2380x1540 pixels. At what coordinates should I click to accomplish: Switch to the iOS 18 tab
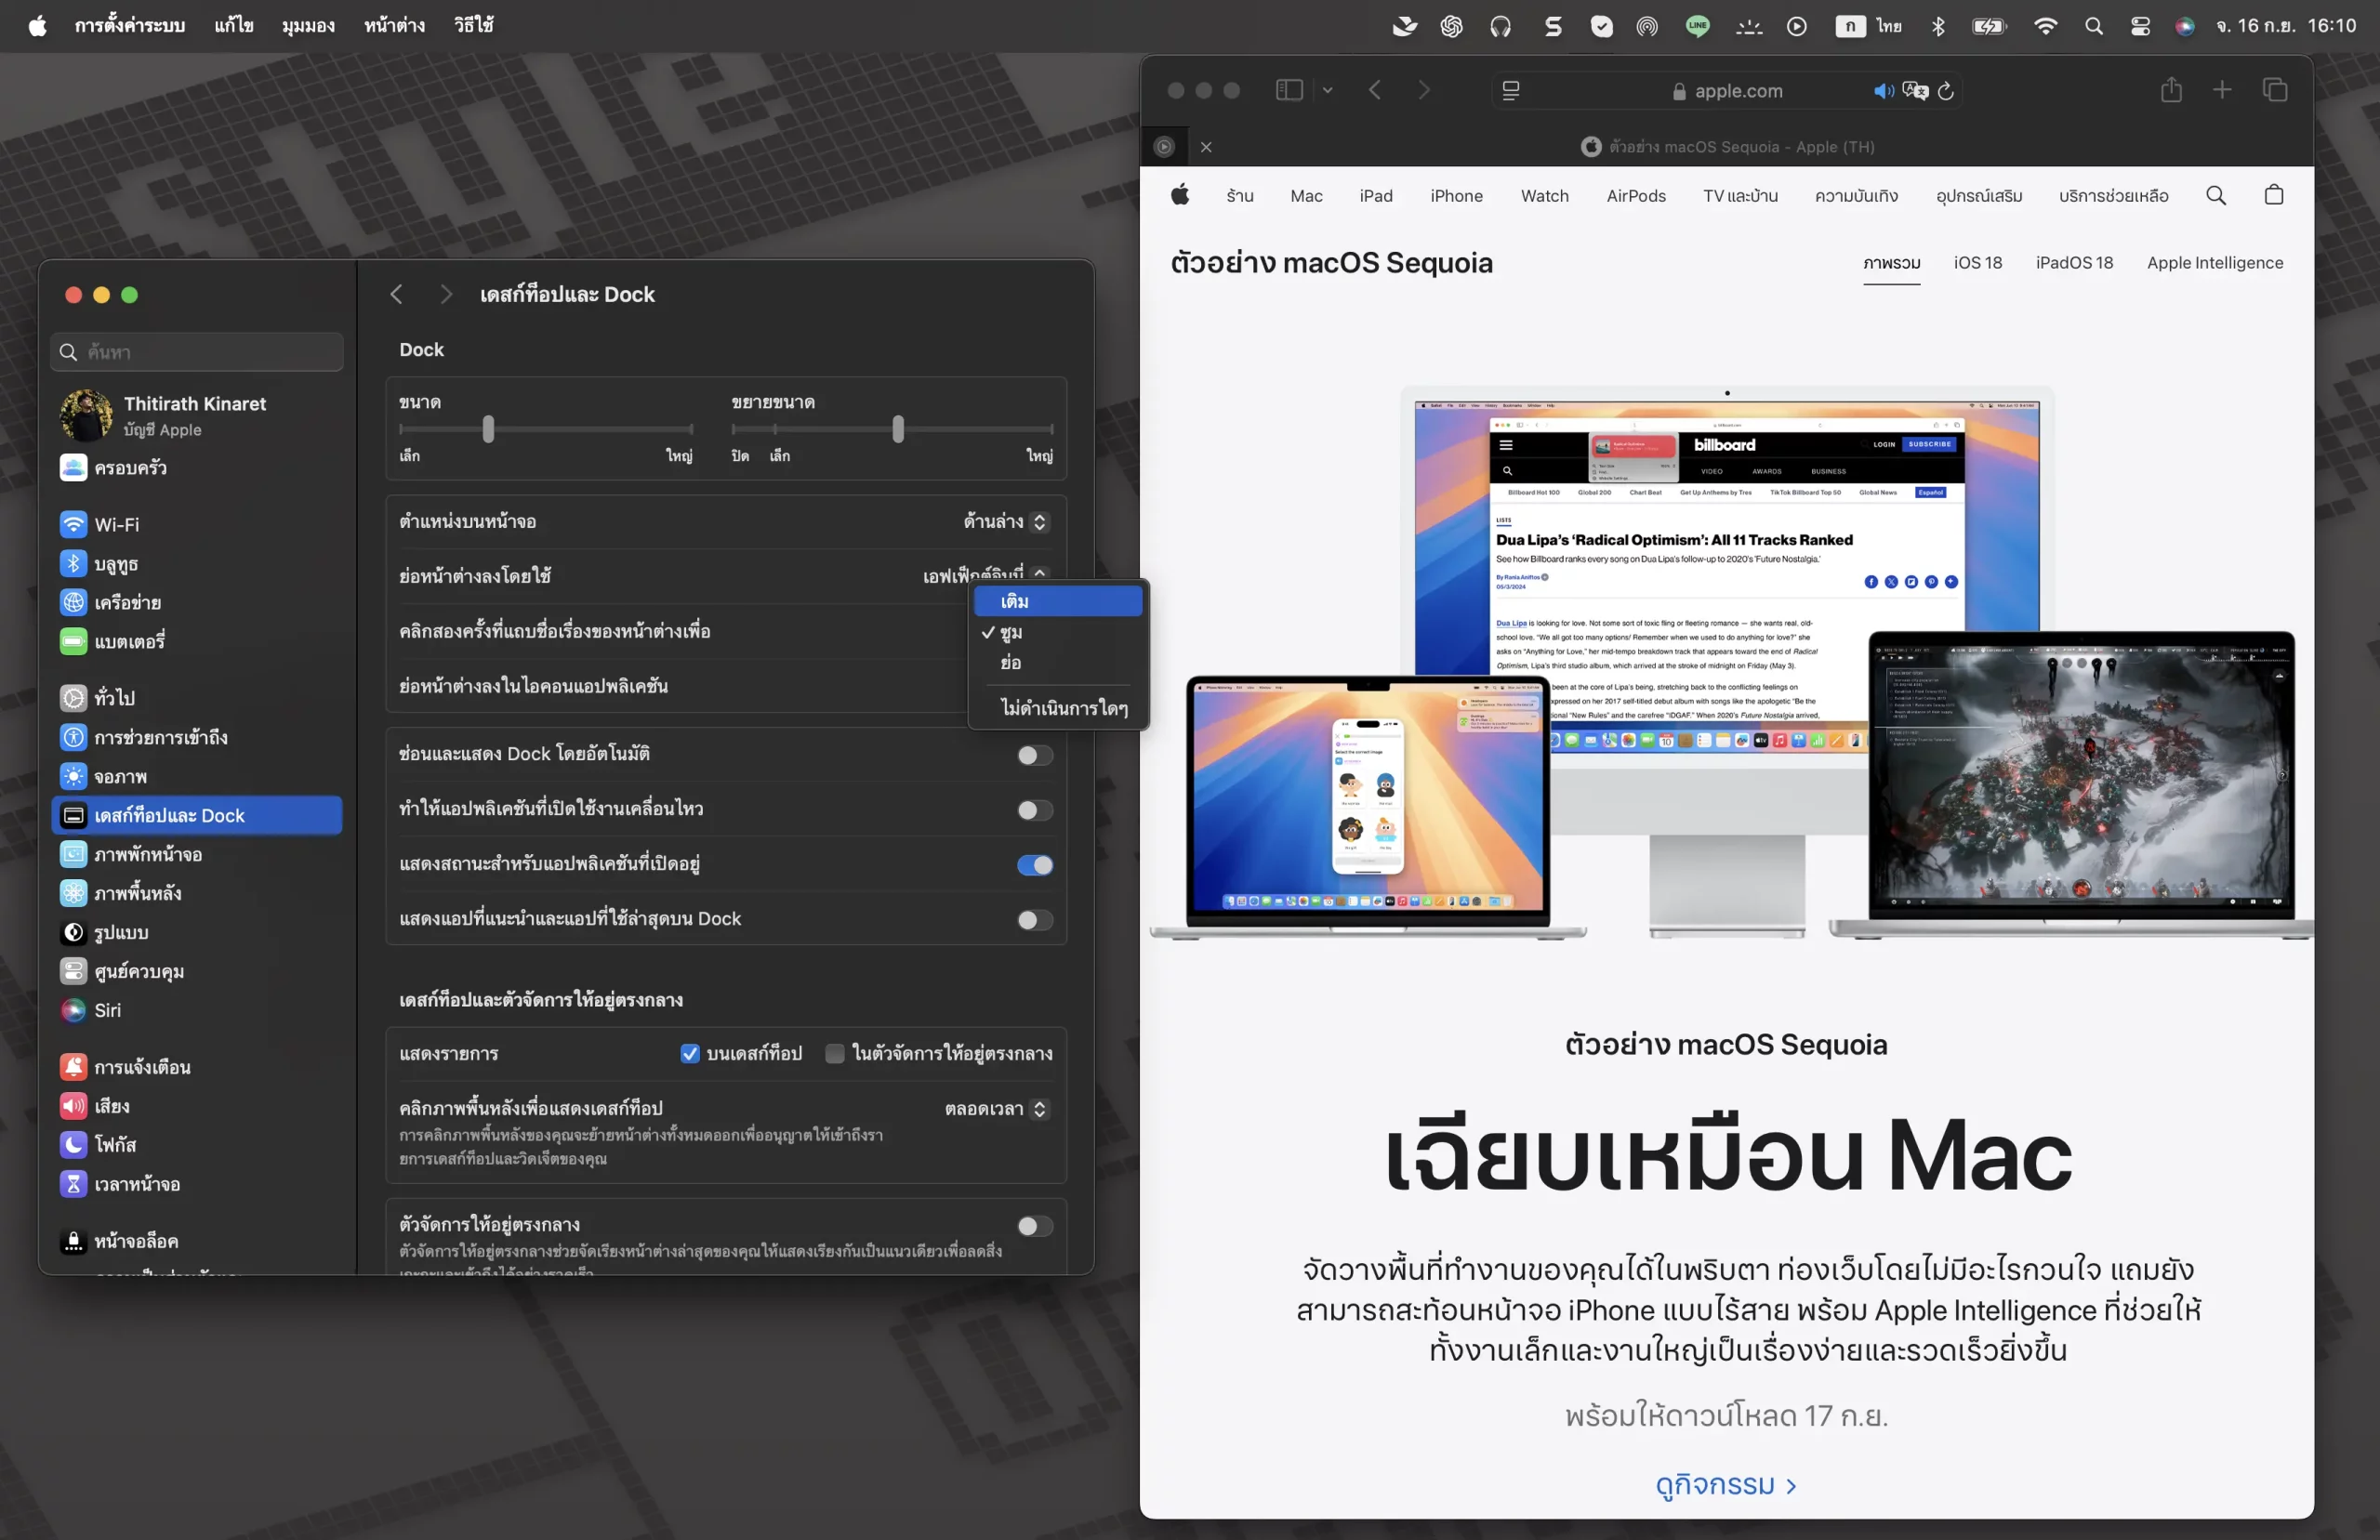click(1977, 262)
